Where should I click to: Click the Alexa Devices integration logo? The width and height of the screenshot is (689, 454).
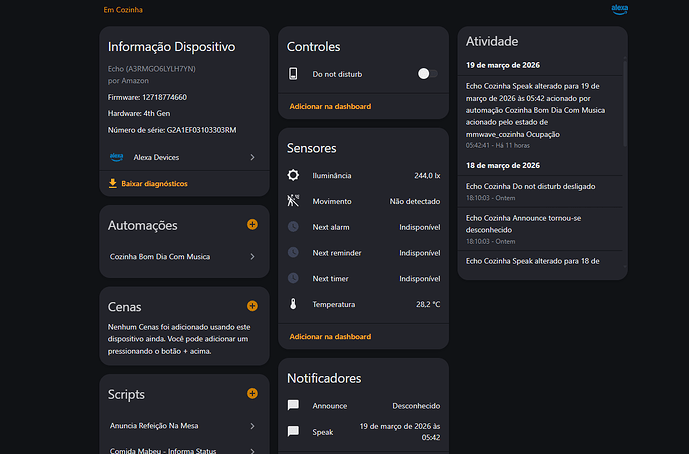click(x=116, y=157)
